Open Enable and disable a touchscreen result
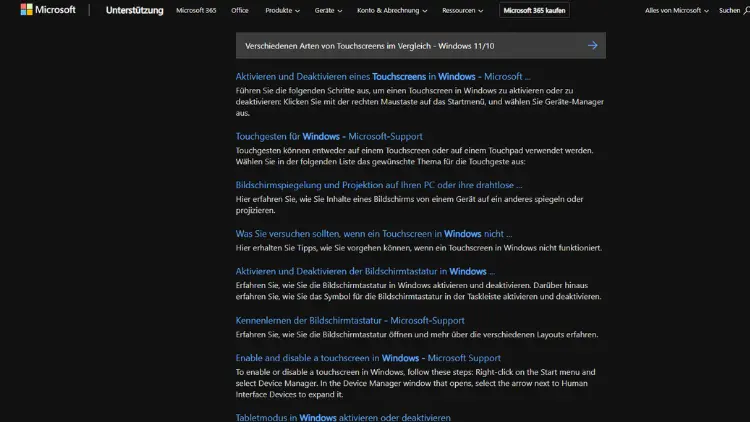 click(x=368, y=358)
